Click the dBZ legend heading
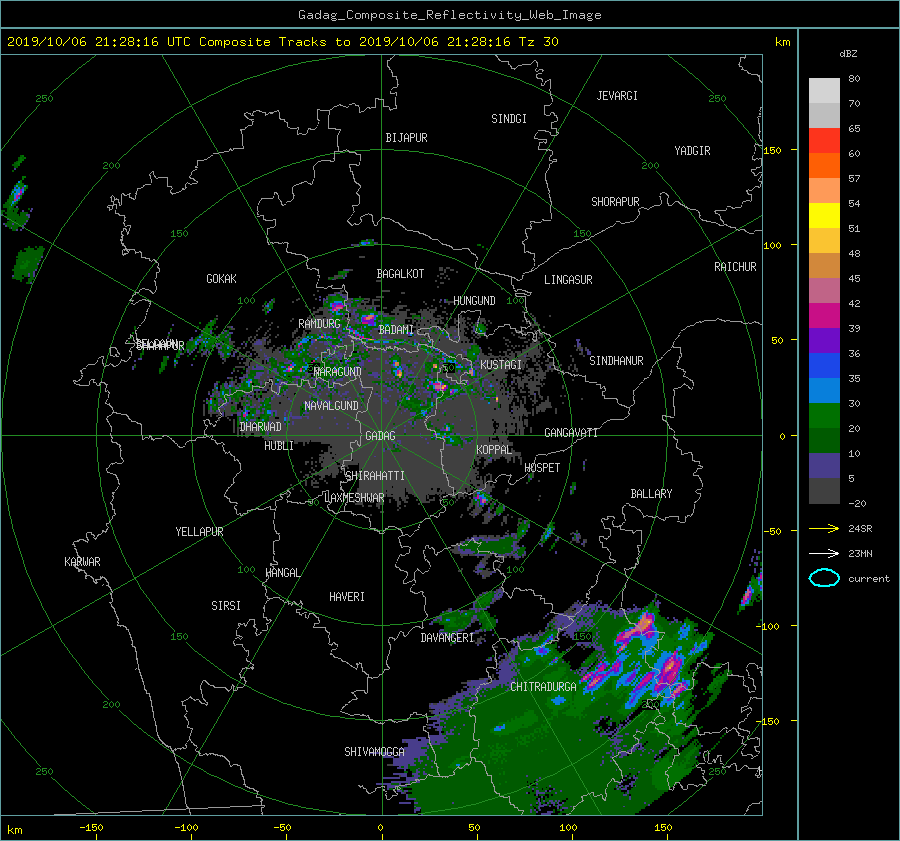900x841 pixels. tap(848, 54)
